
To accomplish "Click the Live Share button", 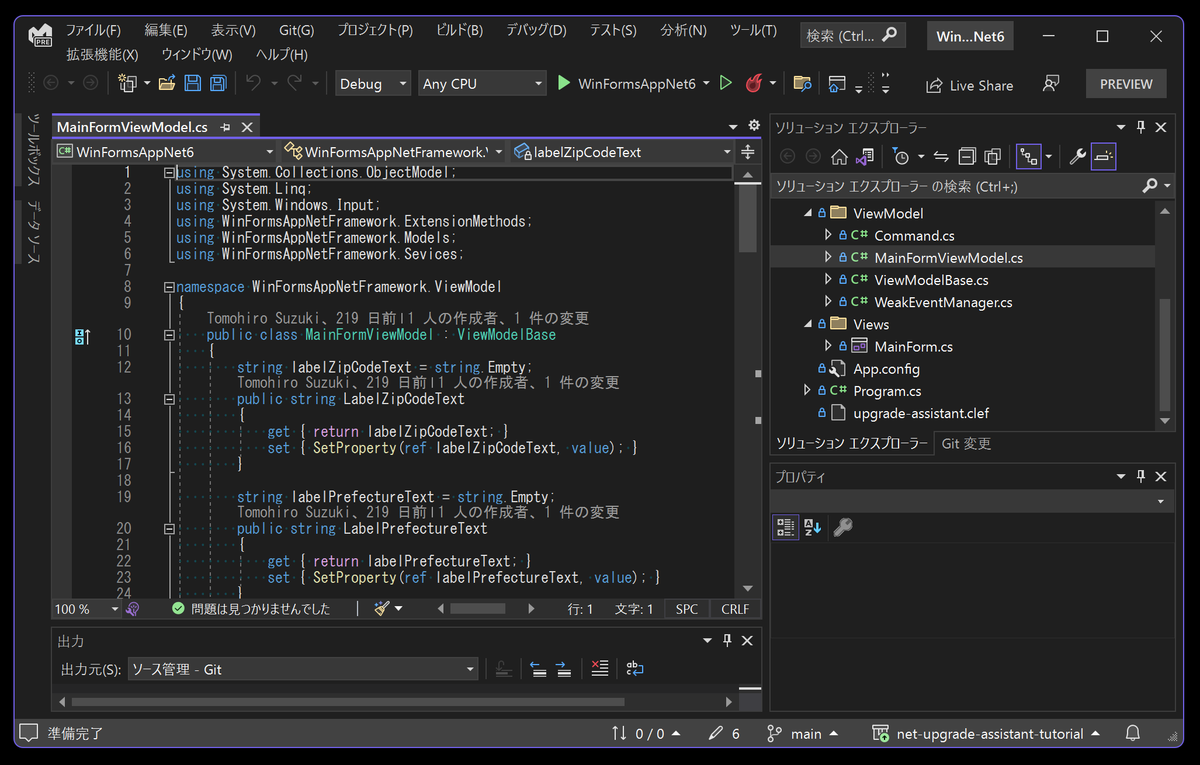I will 969,85.
